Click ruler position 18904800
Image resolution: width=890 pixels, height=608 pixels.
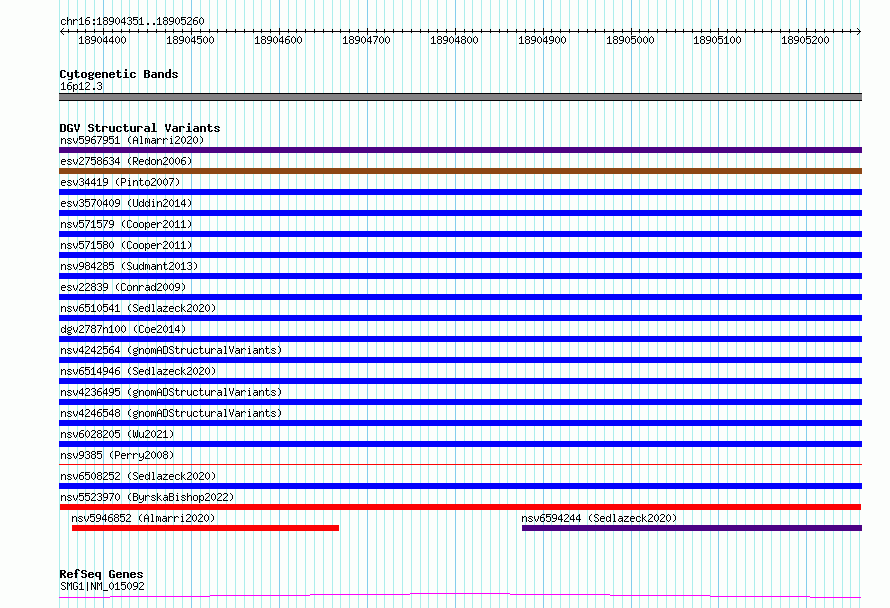[454, 40]
